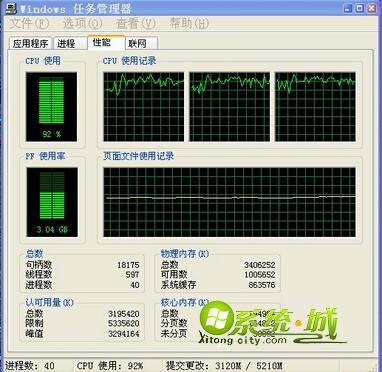Click the CPU 使用 92% gauge
The height and width of the screenshot is (372, 382).
tap(51, 107)
